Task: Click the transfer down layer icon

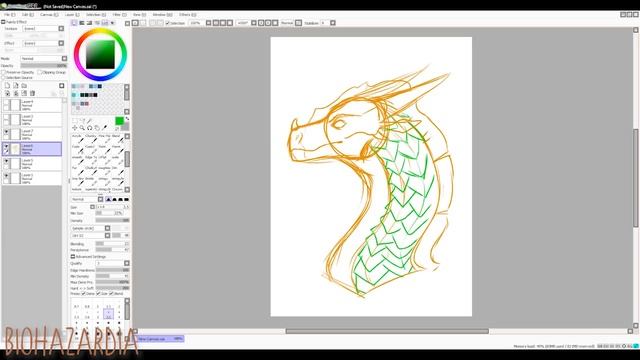Action: point(7,93)
